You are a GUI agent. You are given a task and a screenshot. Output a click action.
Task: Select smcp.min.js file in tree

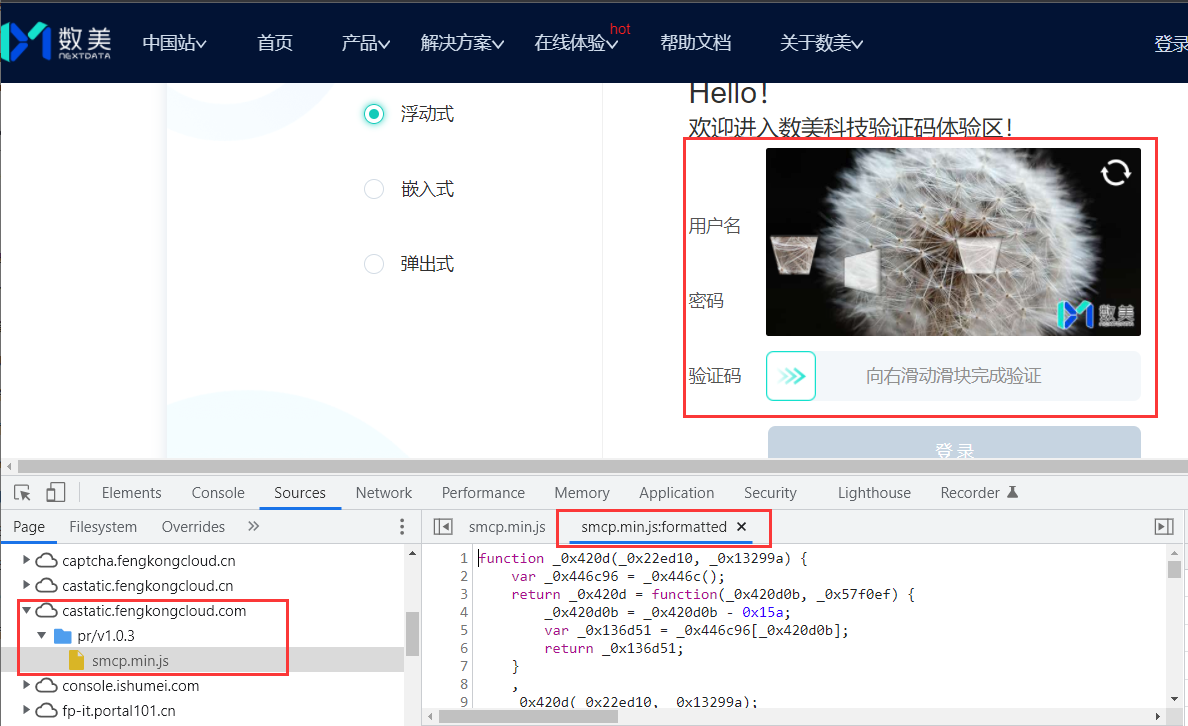tap(130, 660)
